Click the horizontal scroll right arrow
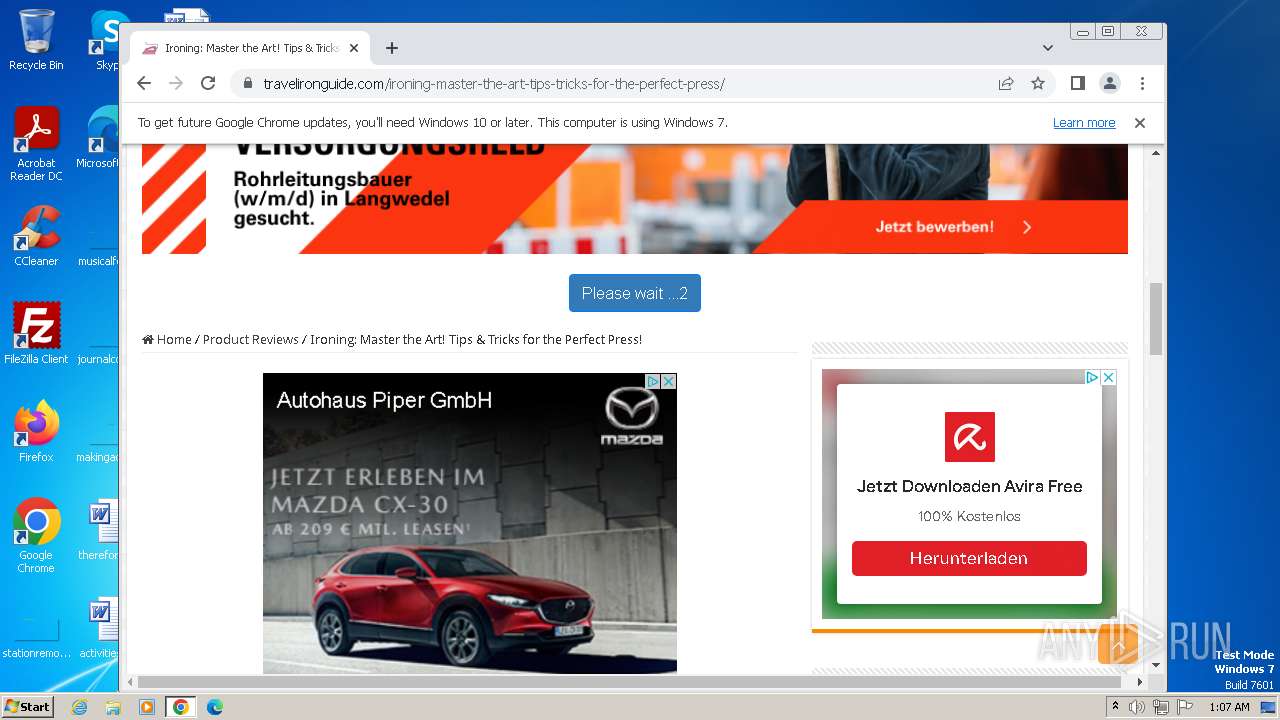The width and height of the screenshot is (1280, 720). (x=1139, y=682)
